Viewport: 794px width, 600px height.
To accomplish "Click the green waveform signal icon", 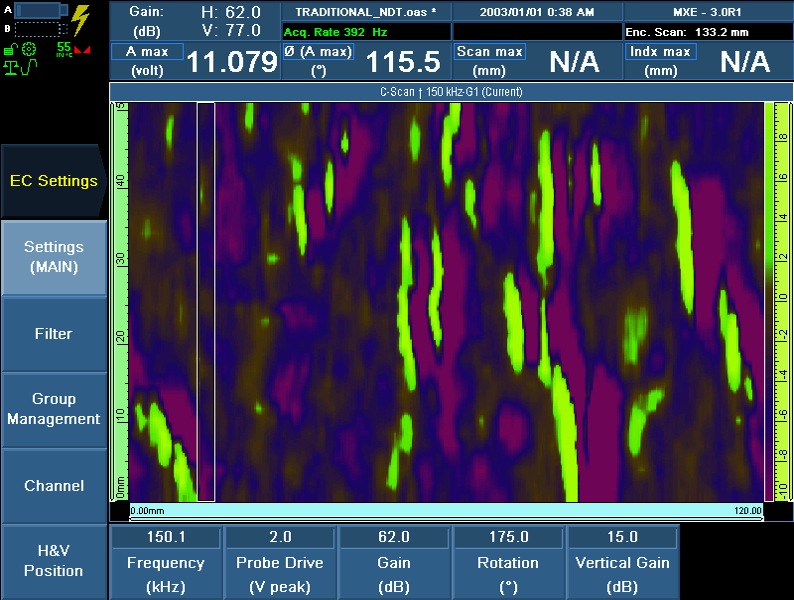I will pos(28,67).
